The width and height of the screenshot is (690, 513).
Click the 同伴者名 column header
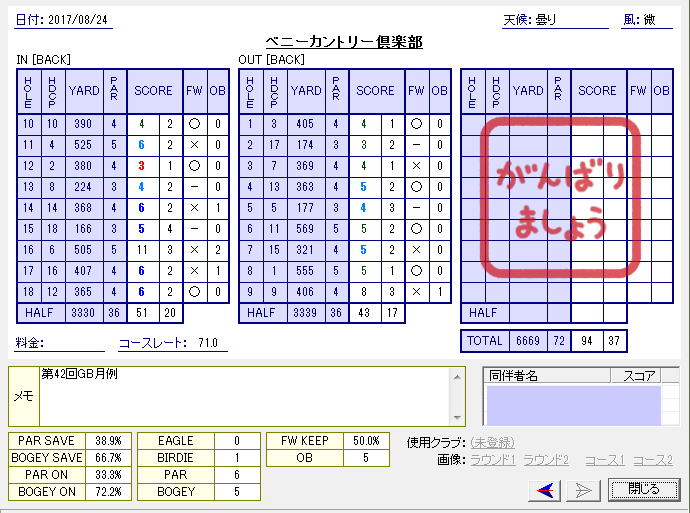coord(547,376)
